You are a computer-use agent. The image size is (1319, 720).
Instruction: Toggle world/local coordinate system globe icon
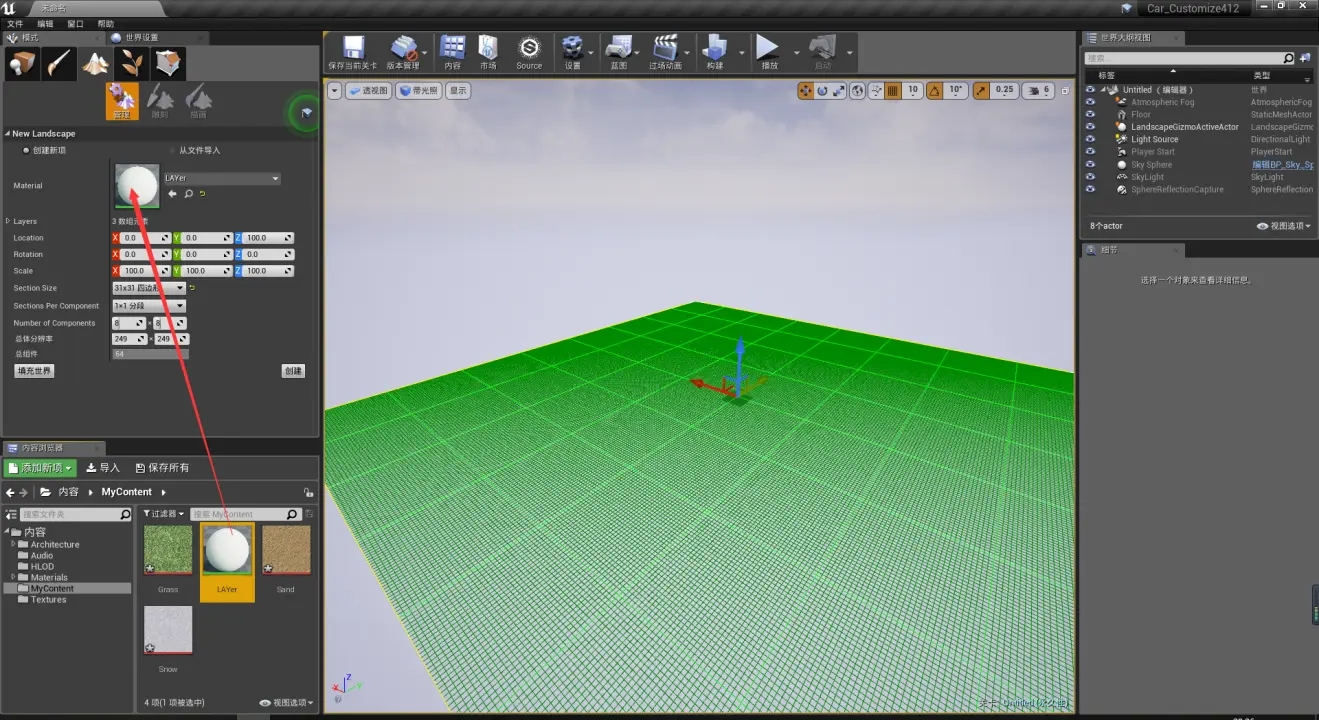point(858,90)
